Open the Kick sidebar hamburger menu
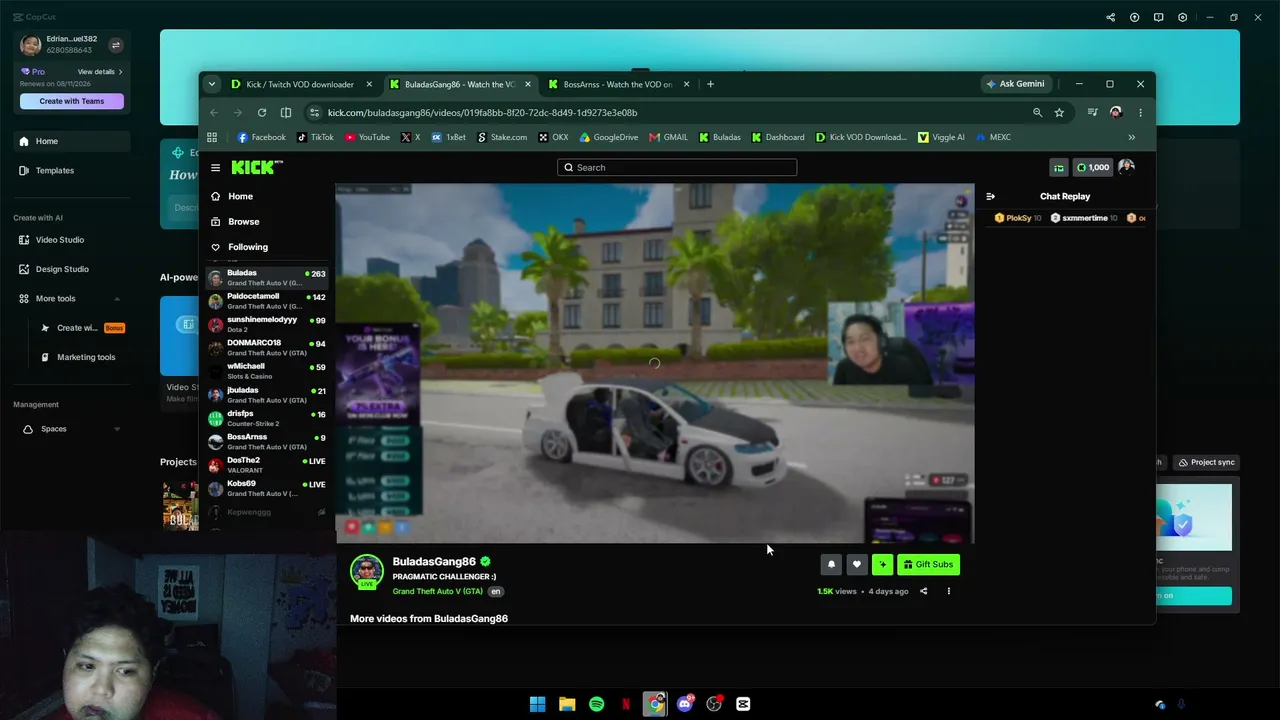Screen dimensions: 1280x720 215,168
